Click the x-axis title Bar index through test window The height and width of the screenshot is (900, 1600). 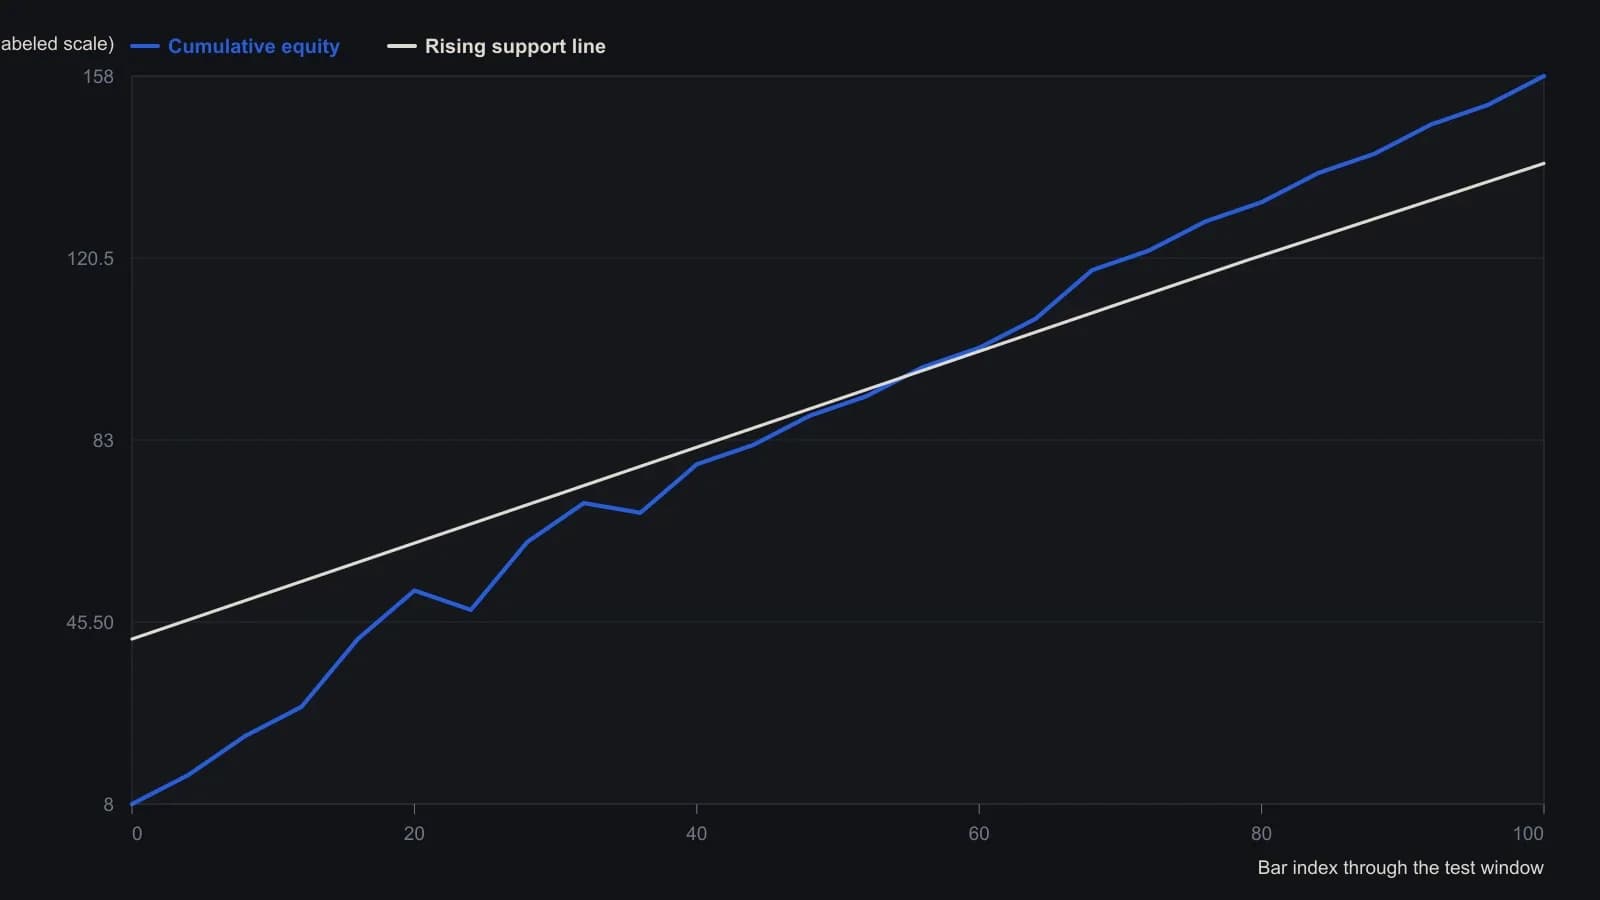click(1400, 868)
